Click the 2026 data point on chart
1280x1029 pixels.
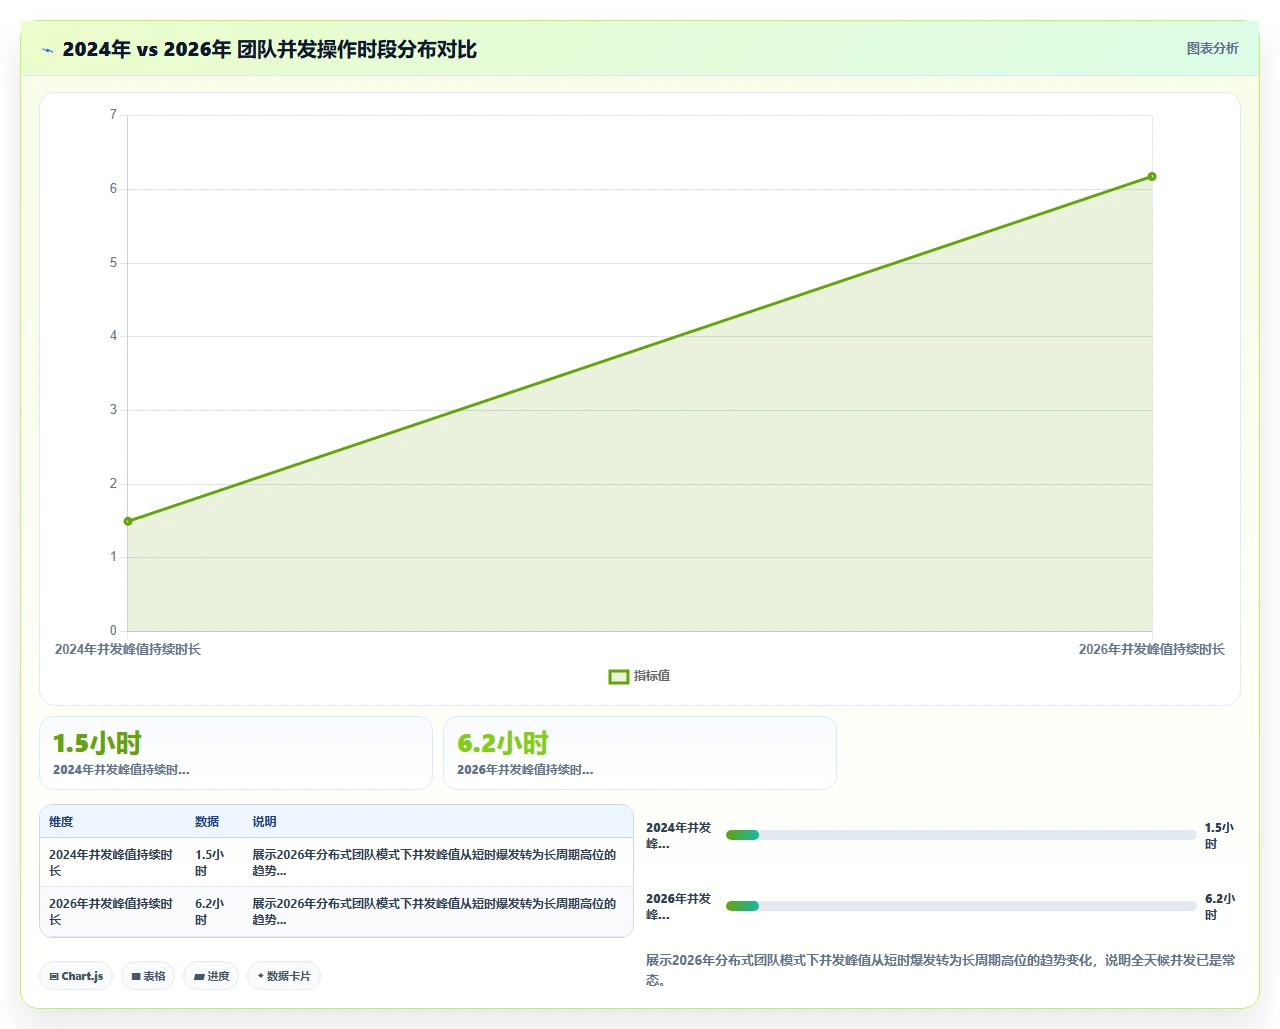click(1152, 177)
